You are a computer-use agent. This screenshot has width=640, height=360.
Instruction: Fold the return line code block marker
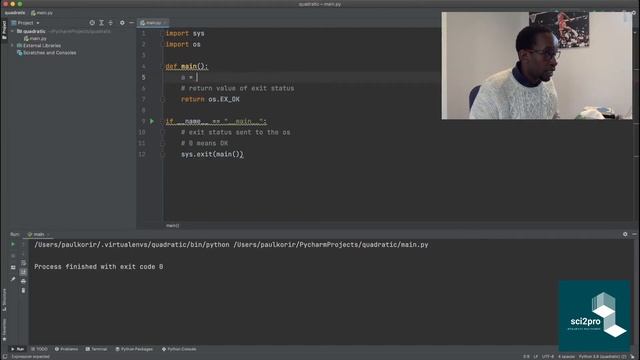(x=162, y=99)
